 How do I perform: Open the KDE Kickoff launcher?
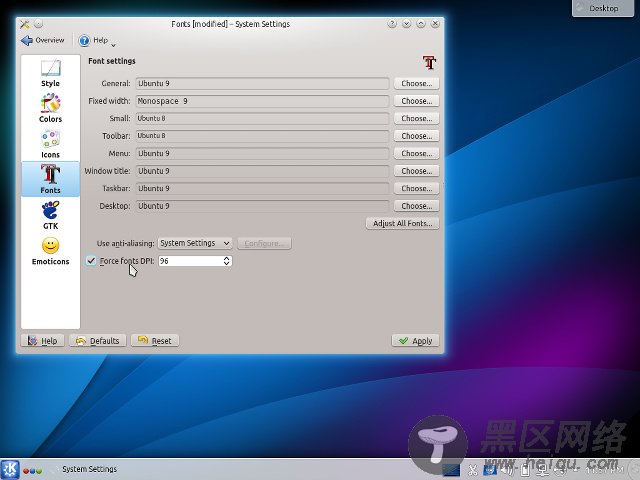[10, 469]
